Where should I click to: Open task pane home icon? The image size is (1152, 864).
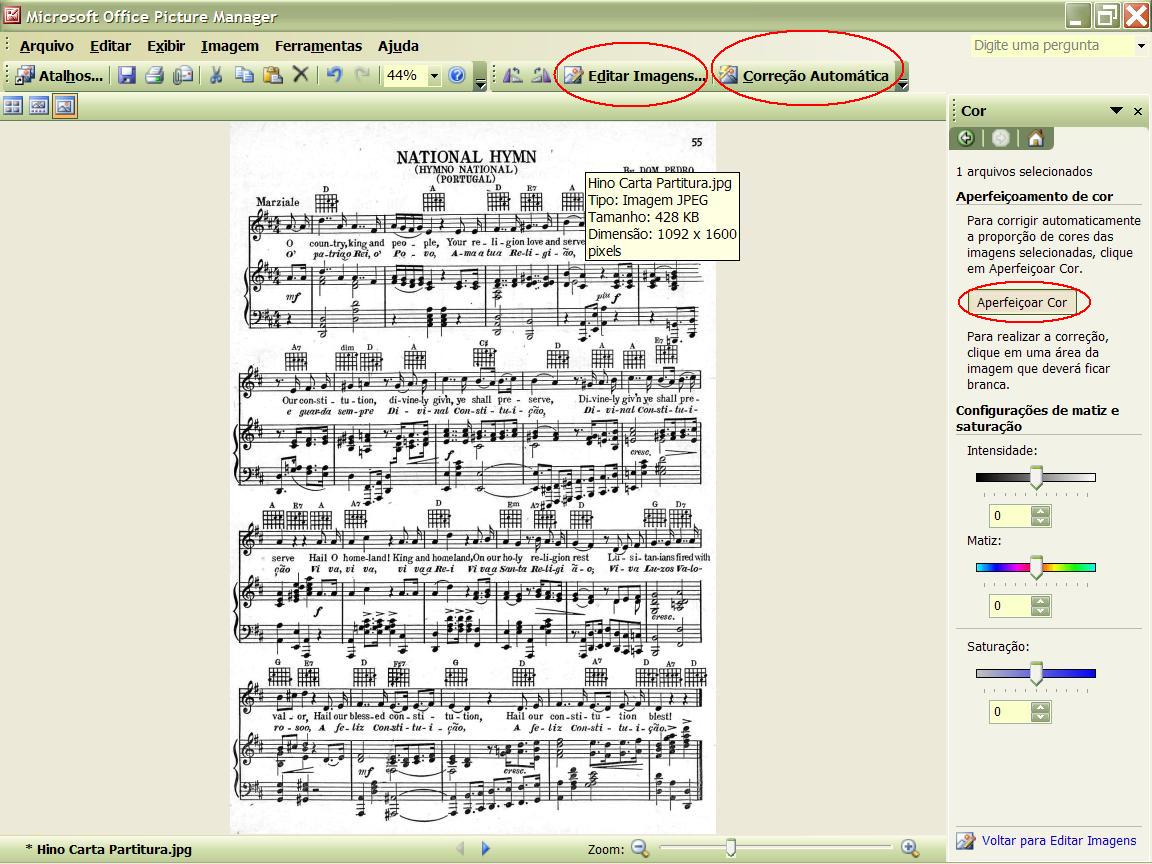pyautogui.click(x=1036, y=137)
